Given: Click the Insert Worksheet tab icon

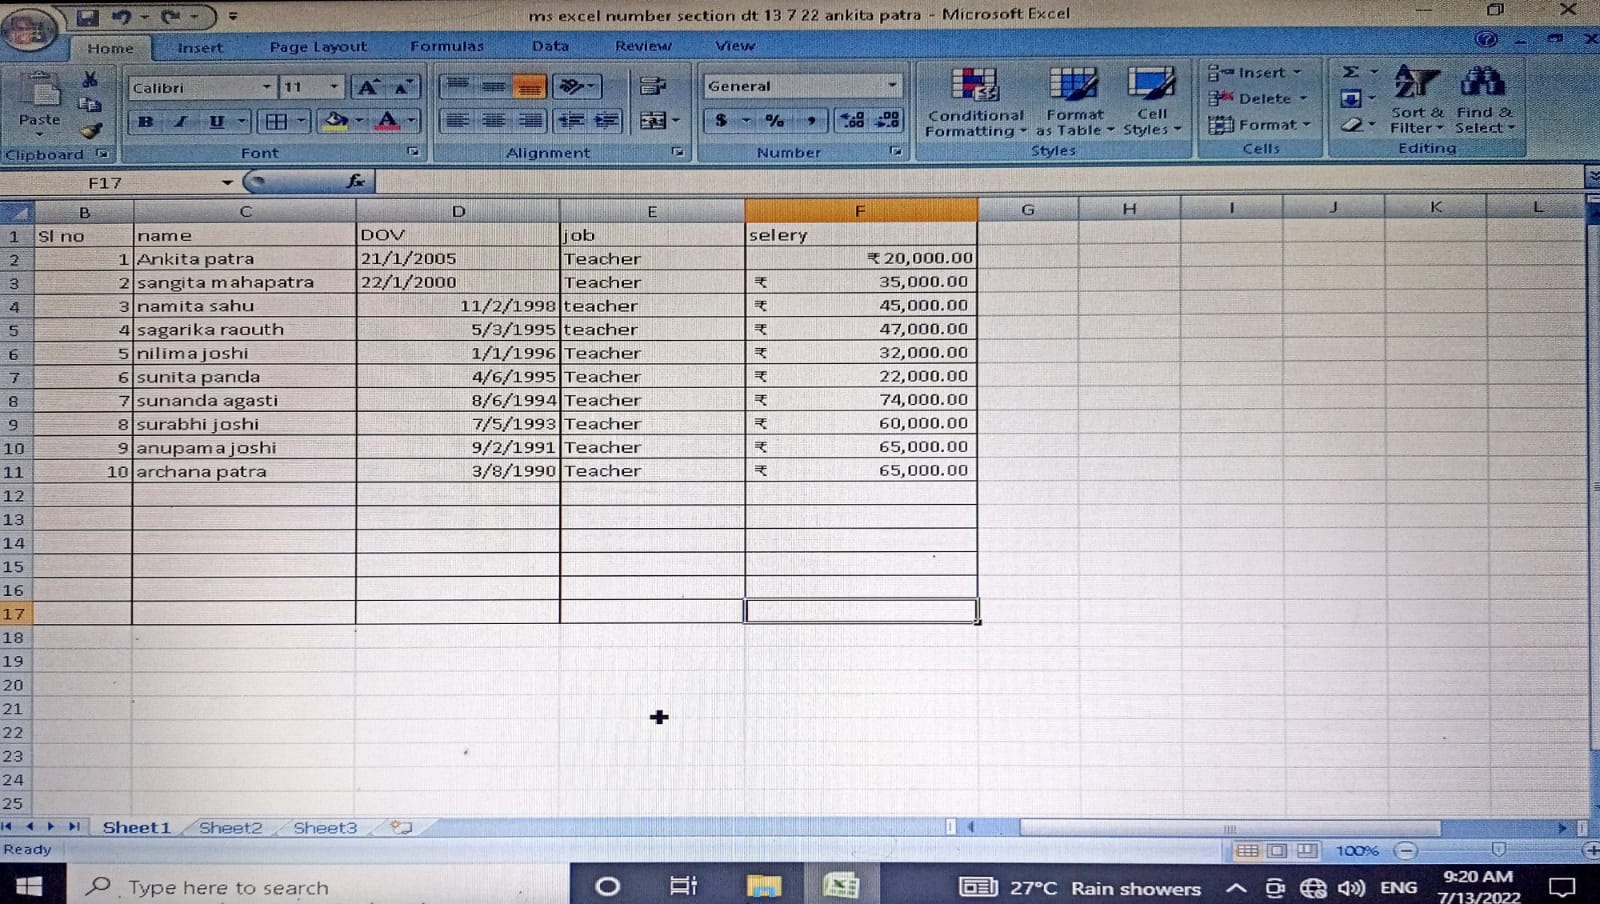Looking at the screenshot, I should (400, 827).
